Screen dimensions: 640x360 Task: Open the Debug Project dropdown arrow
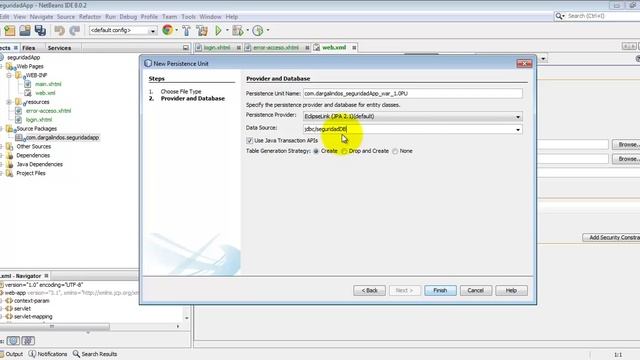click(x=247, y=30)
